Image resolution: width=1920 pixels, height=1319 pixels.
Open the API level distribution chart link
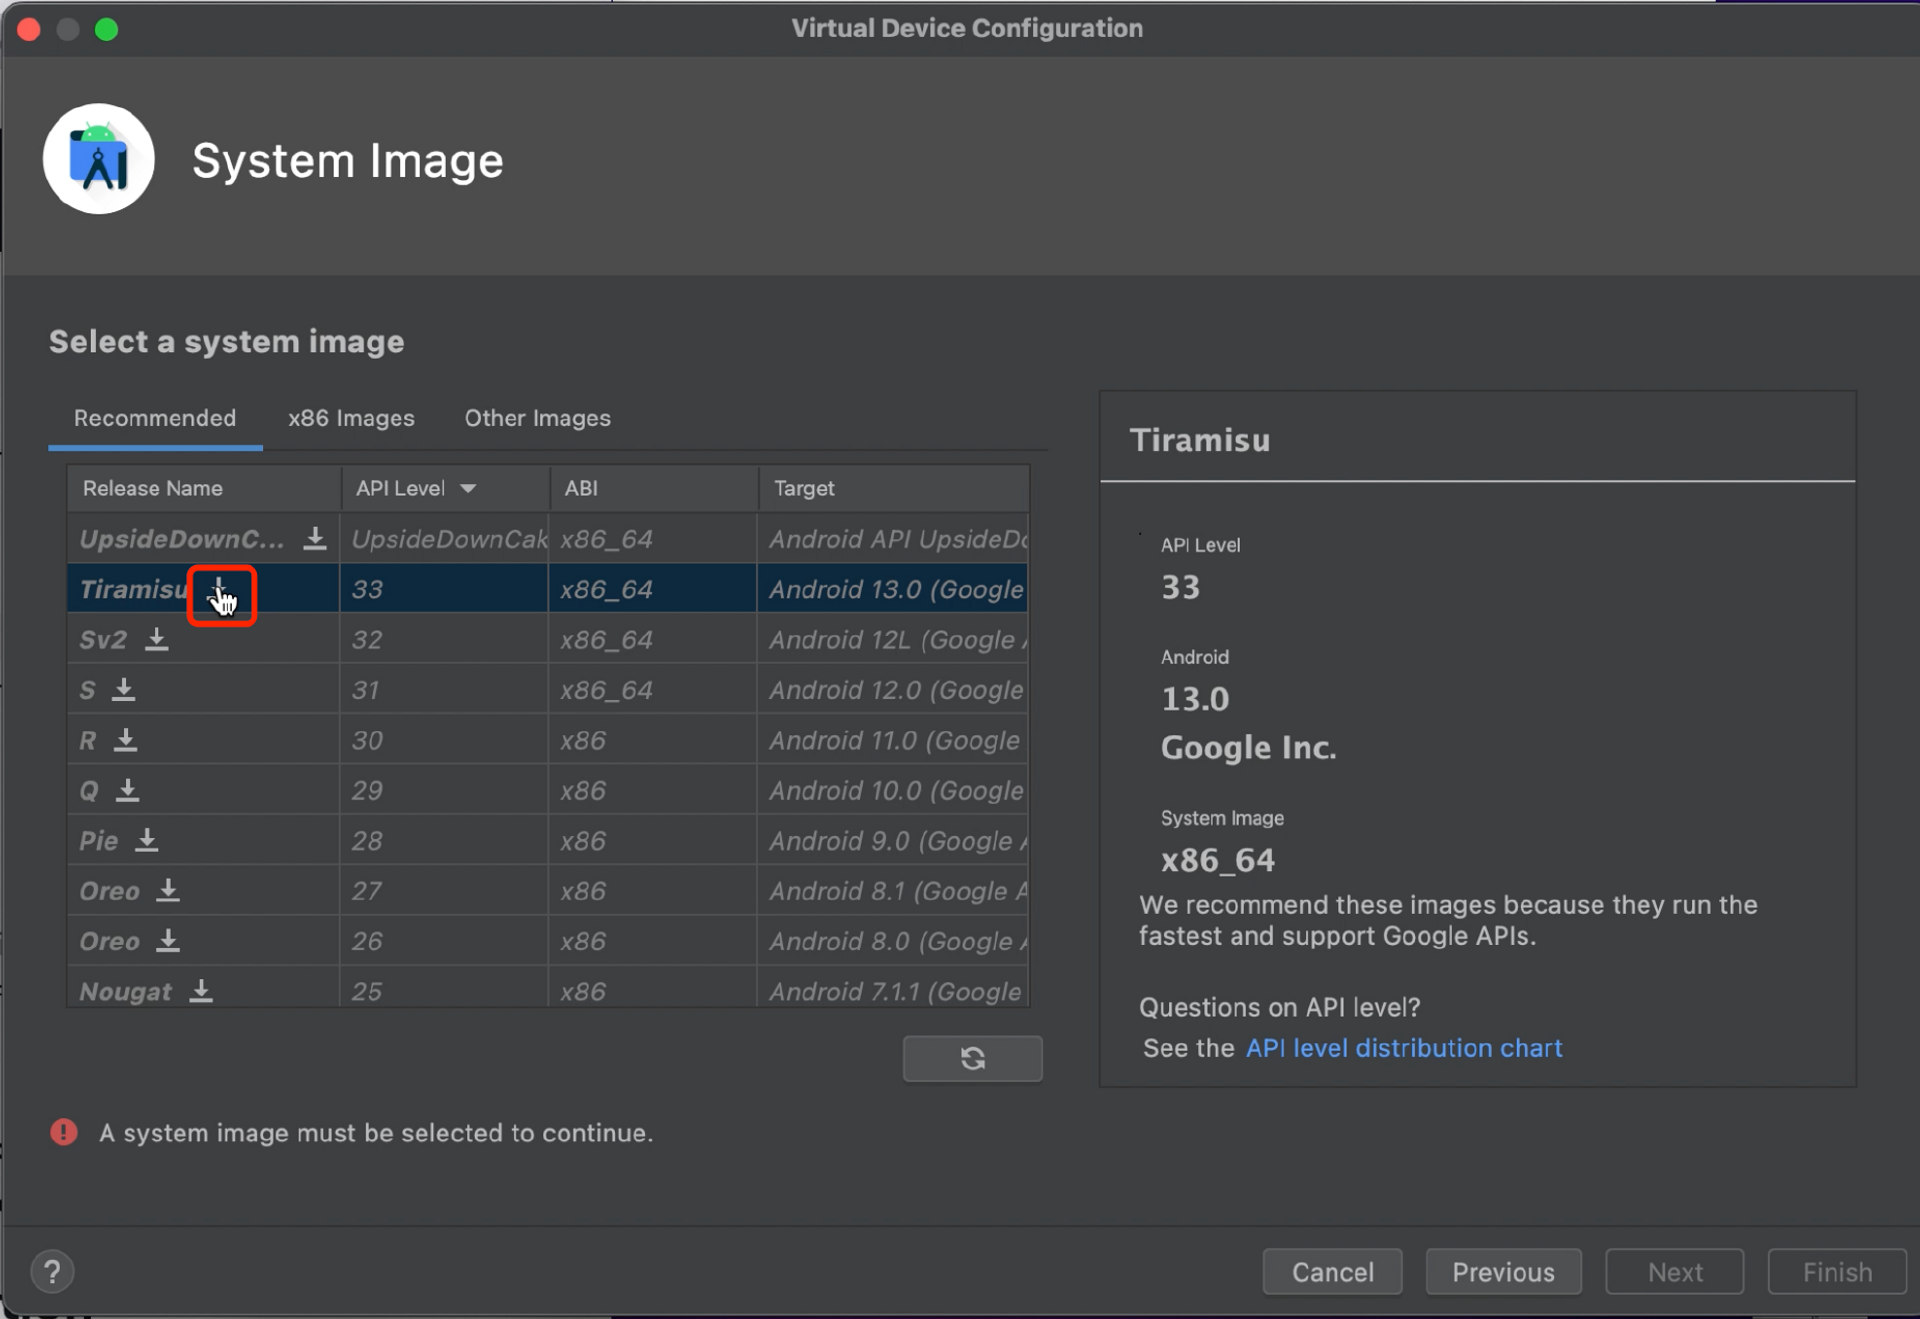(1403, 1048)
